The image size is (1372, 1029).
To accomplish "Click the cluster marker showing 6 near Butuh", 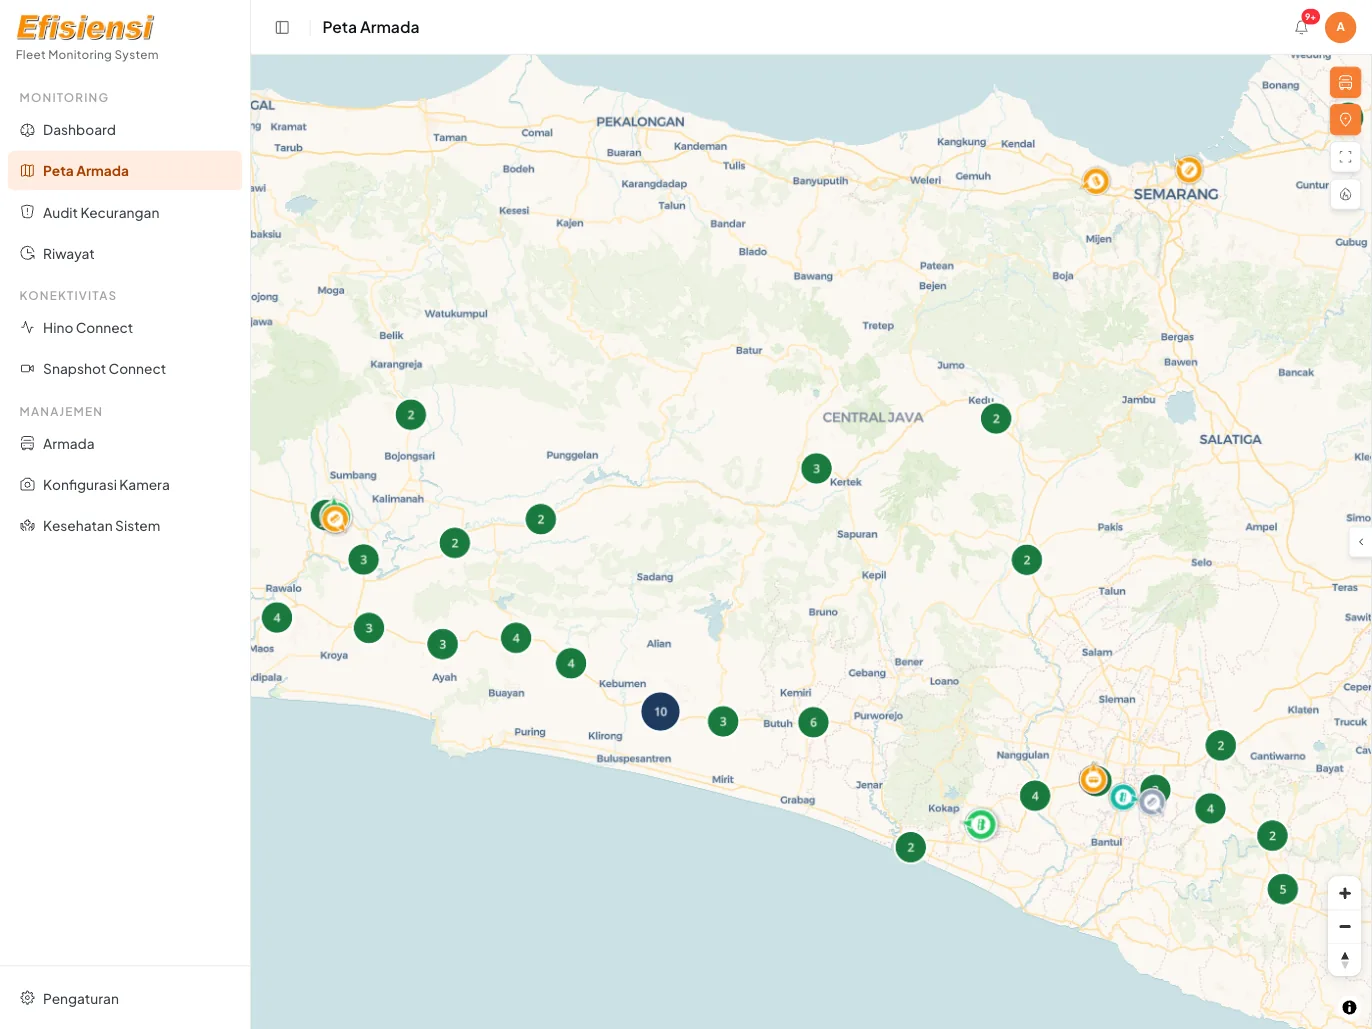I will [813, 722].
